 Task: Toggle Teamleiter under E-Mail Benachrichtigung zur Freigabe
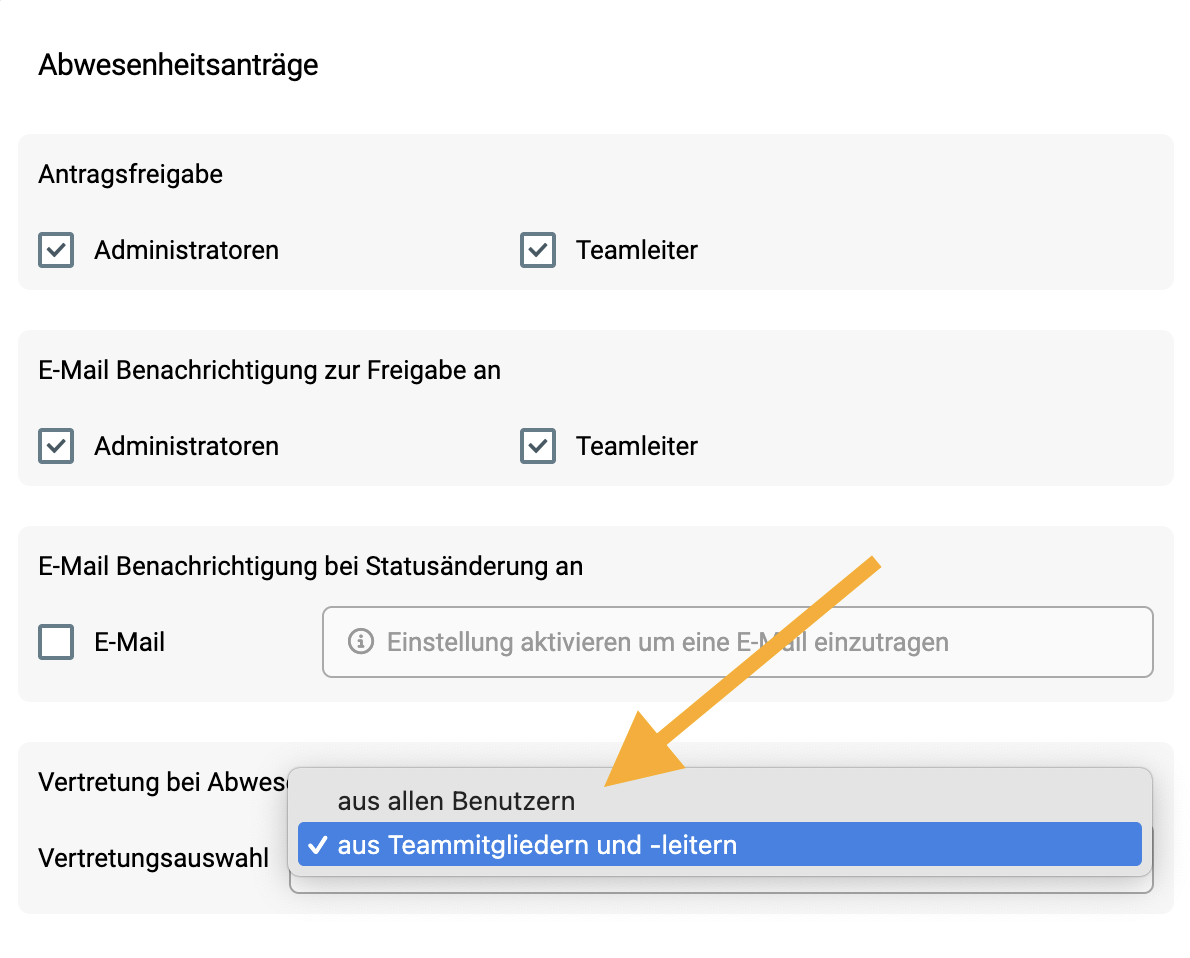[538, 446]
